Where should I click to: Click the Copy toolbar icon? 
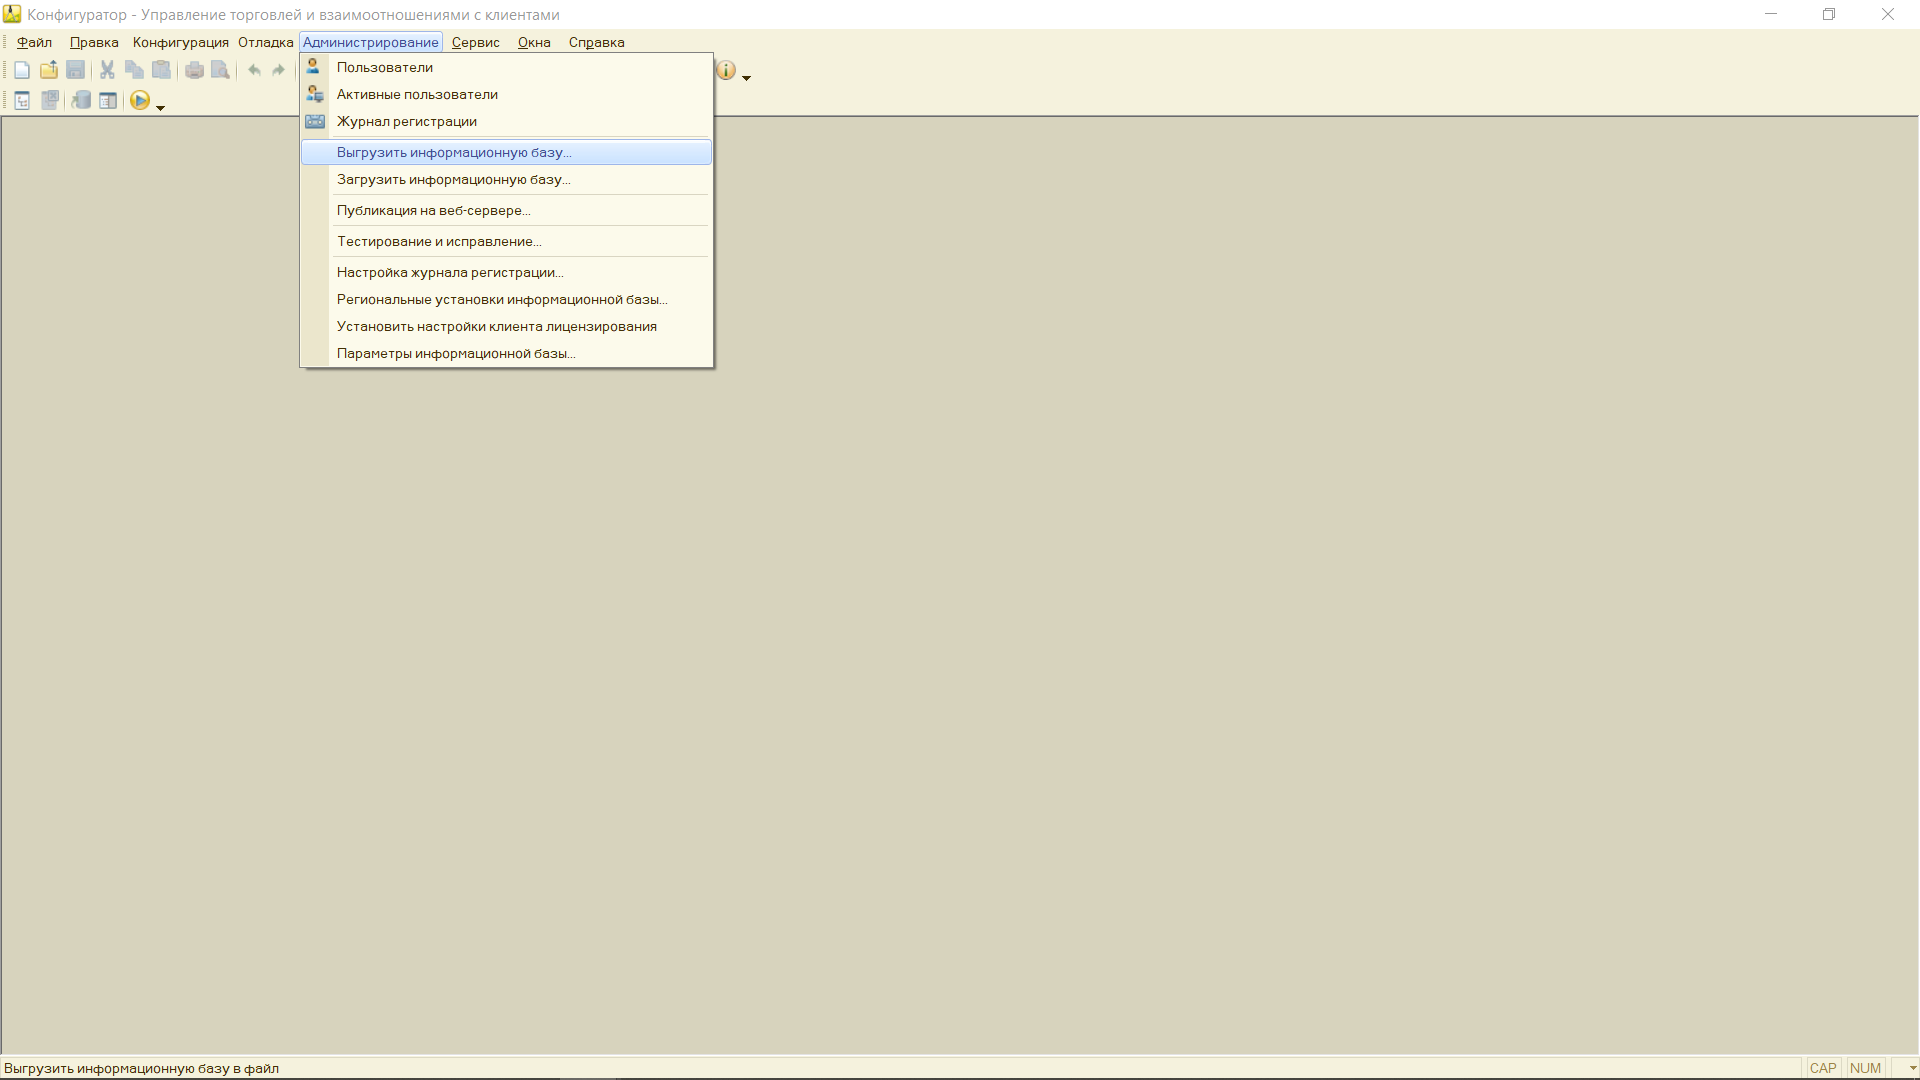(x=134, y=70)
